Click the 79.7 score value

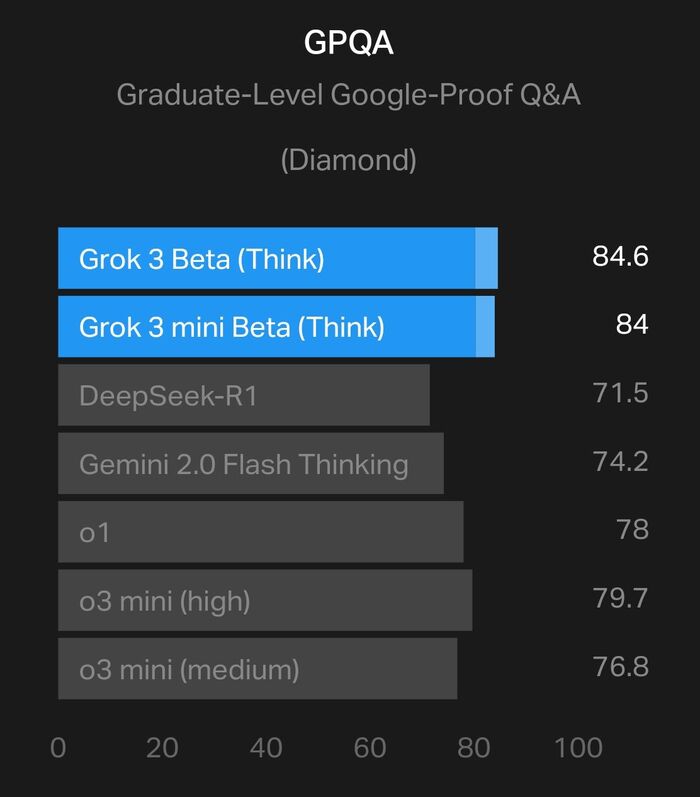(x=620, y=598)
